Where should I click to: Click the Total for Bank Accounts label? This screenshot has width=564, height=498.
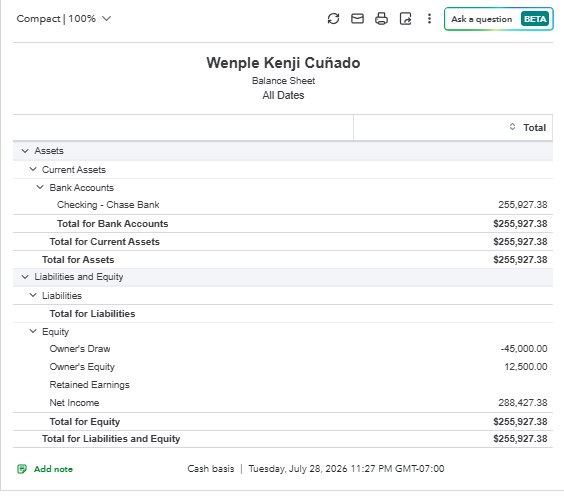click(x=113, y=224)
